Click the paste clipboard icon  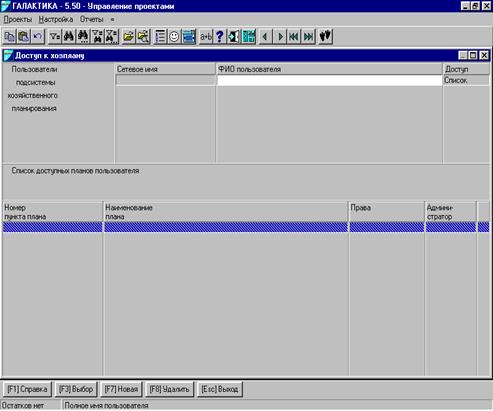(x=24, y=36)
